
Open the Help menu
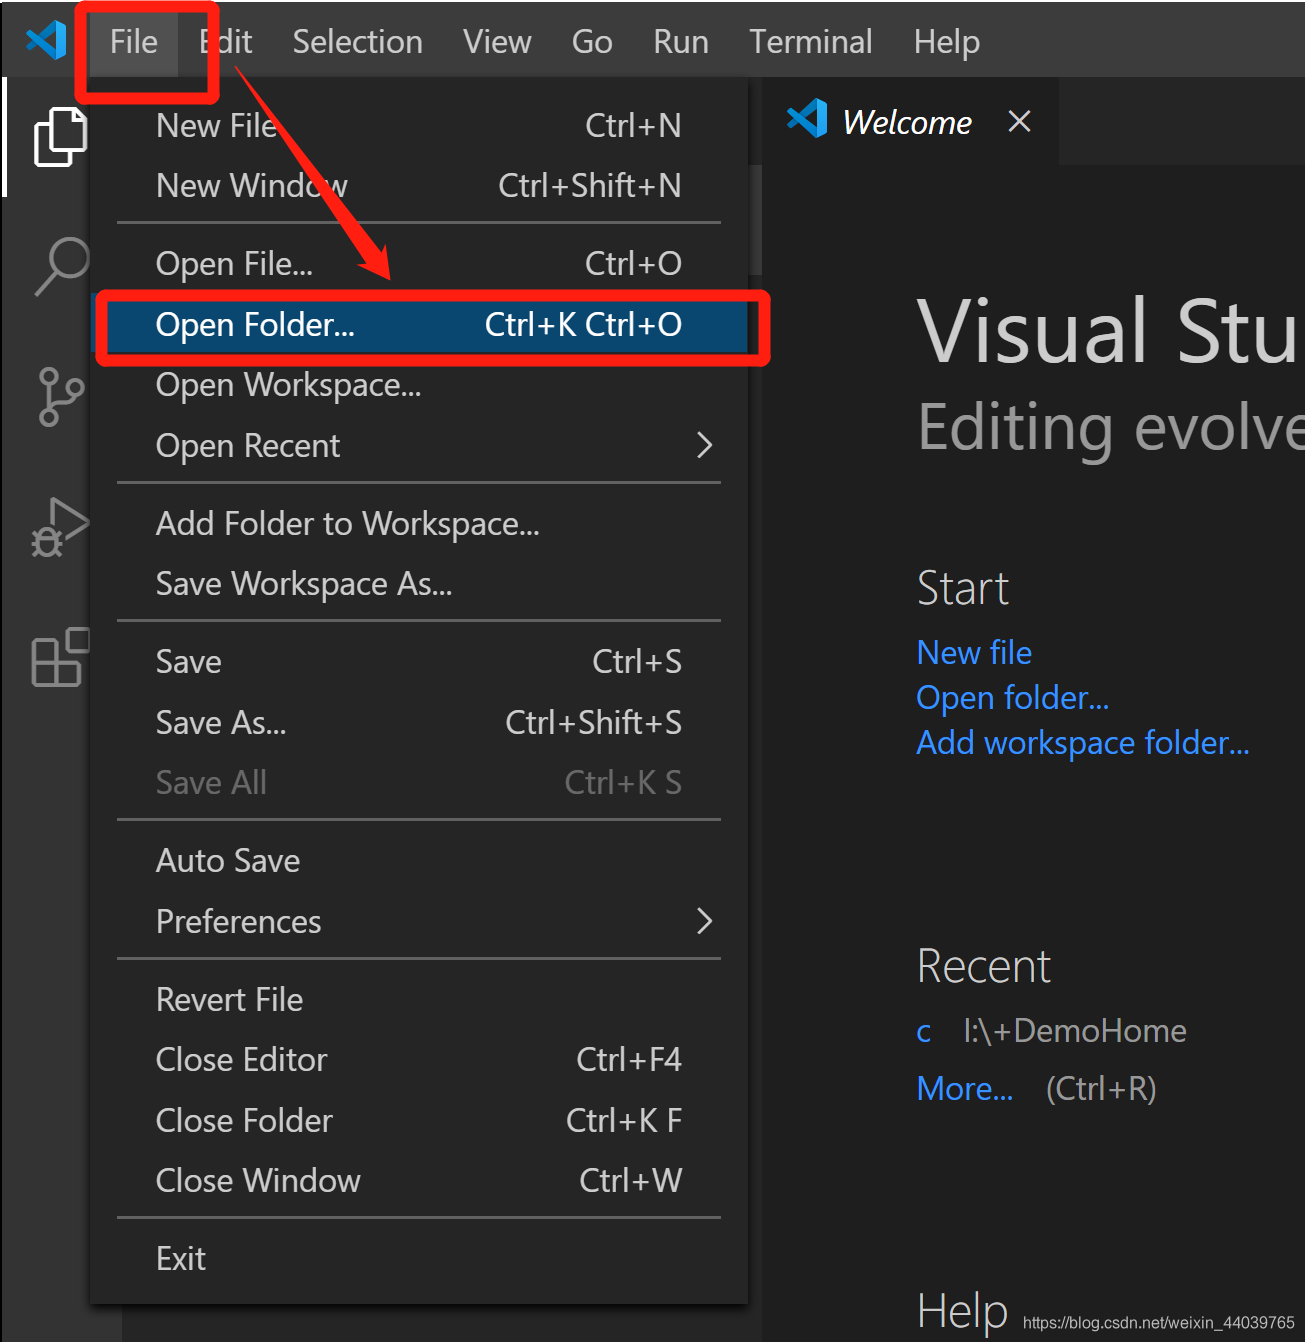947,42
